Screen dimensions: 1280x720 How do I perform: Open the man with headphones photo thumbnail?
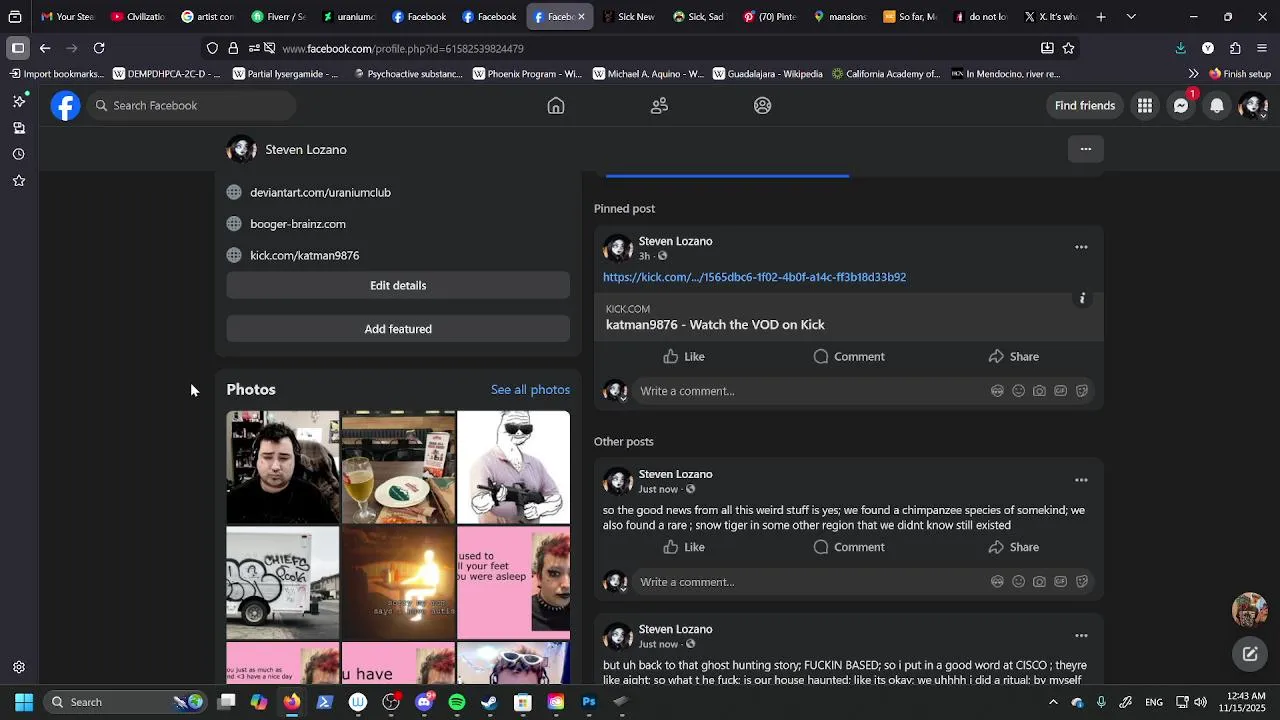pyautogui.click(x=283, y=467)
